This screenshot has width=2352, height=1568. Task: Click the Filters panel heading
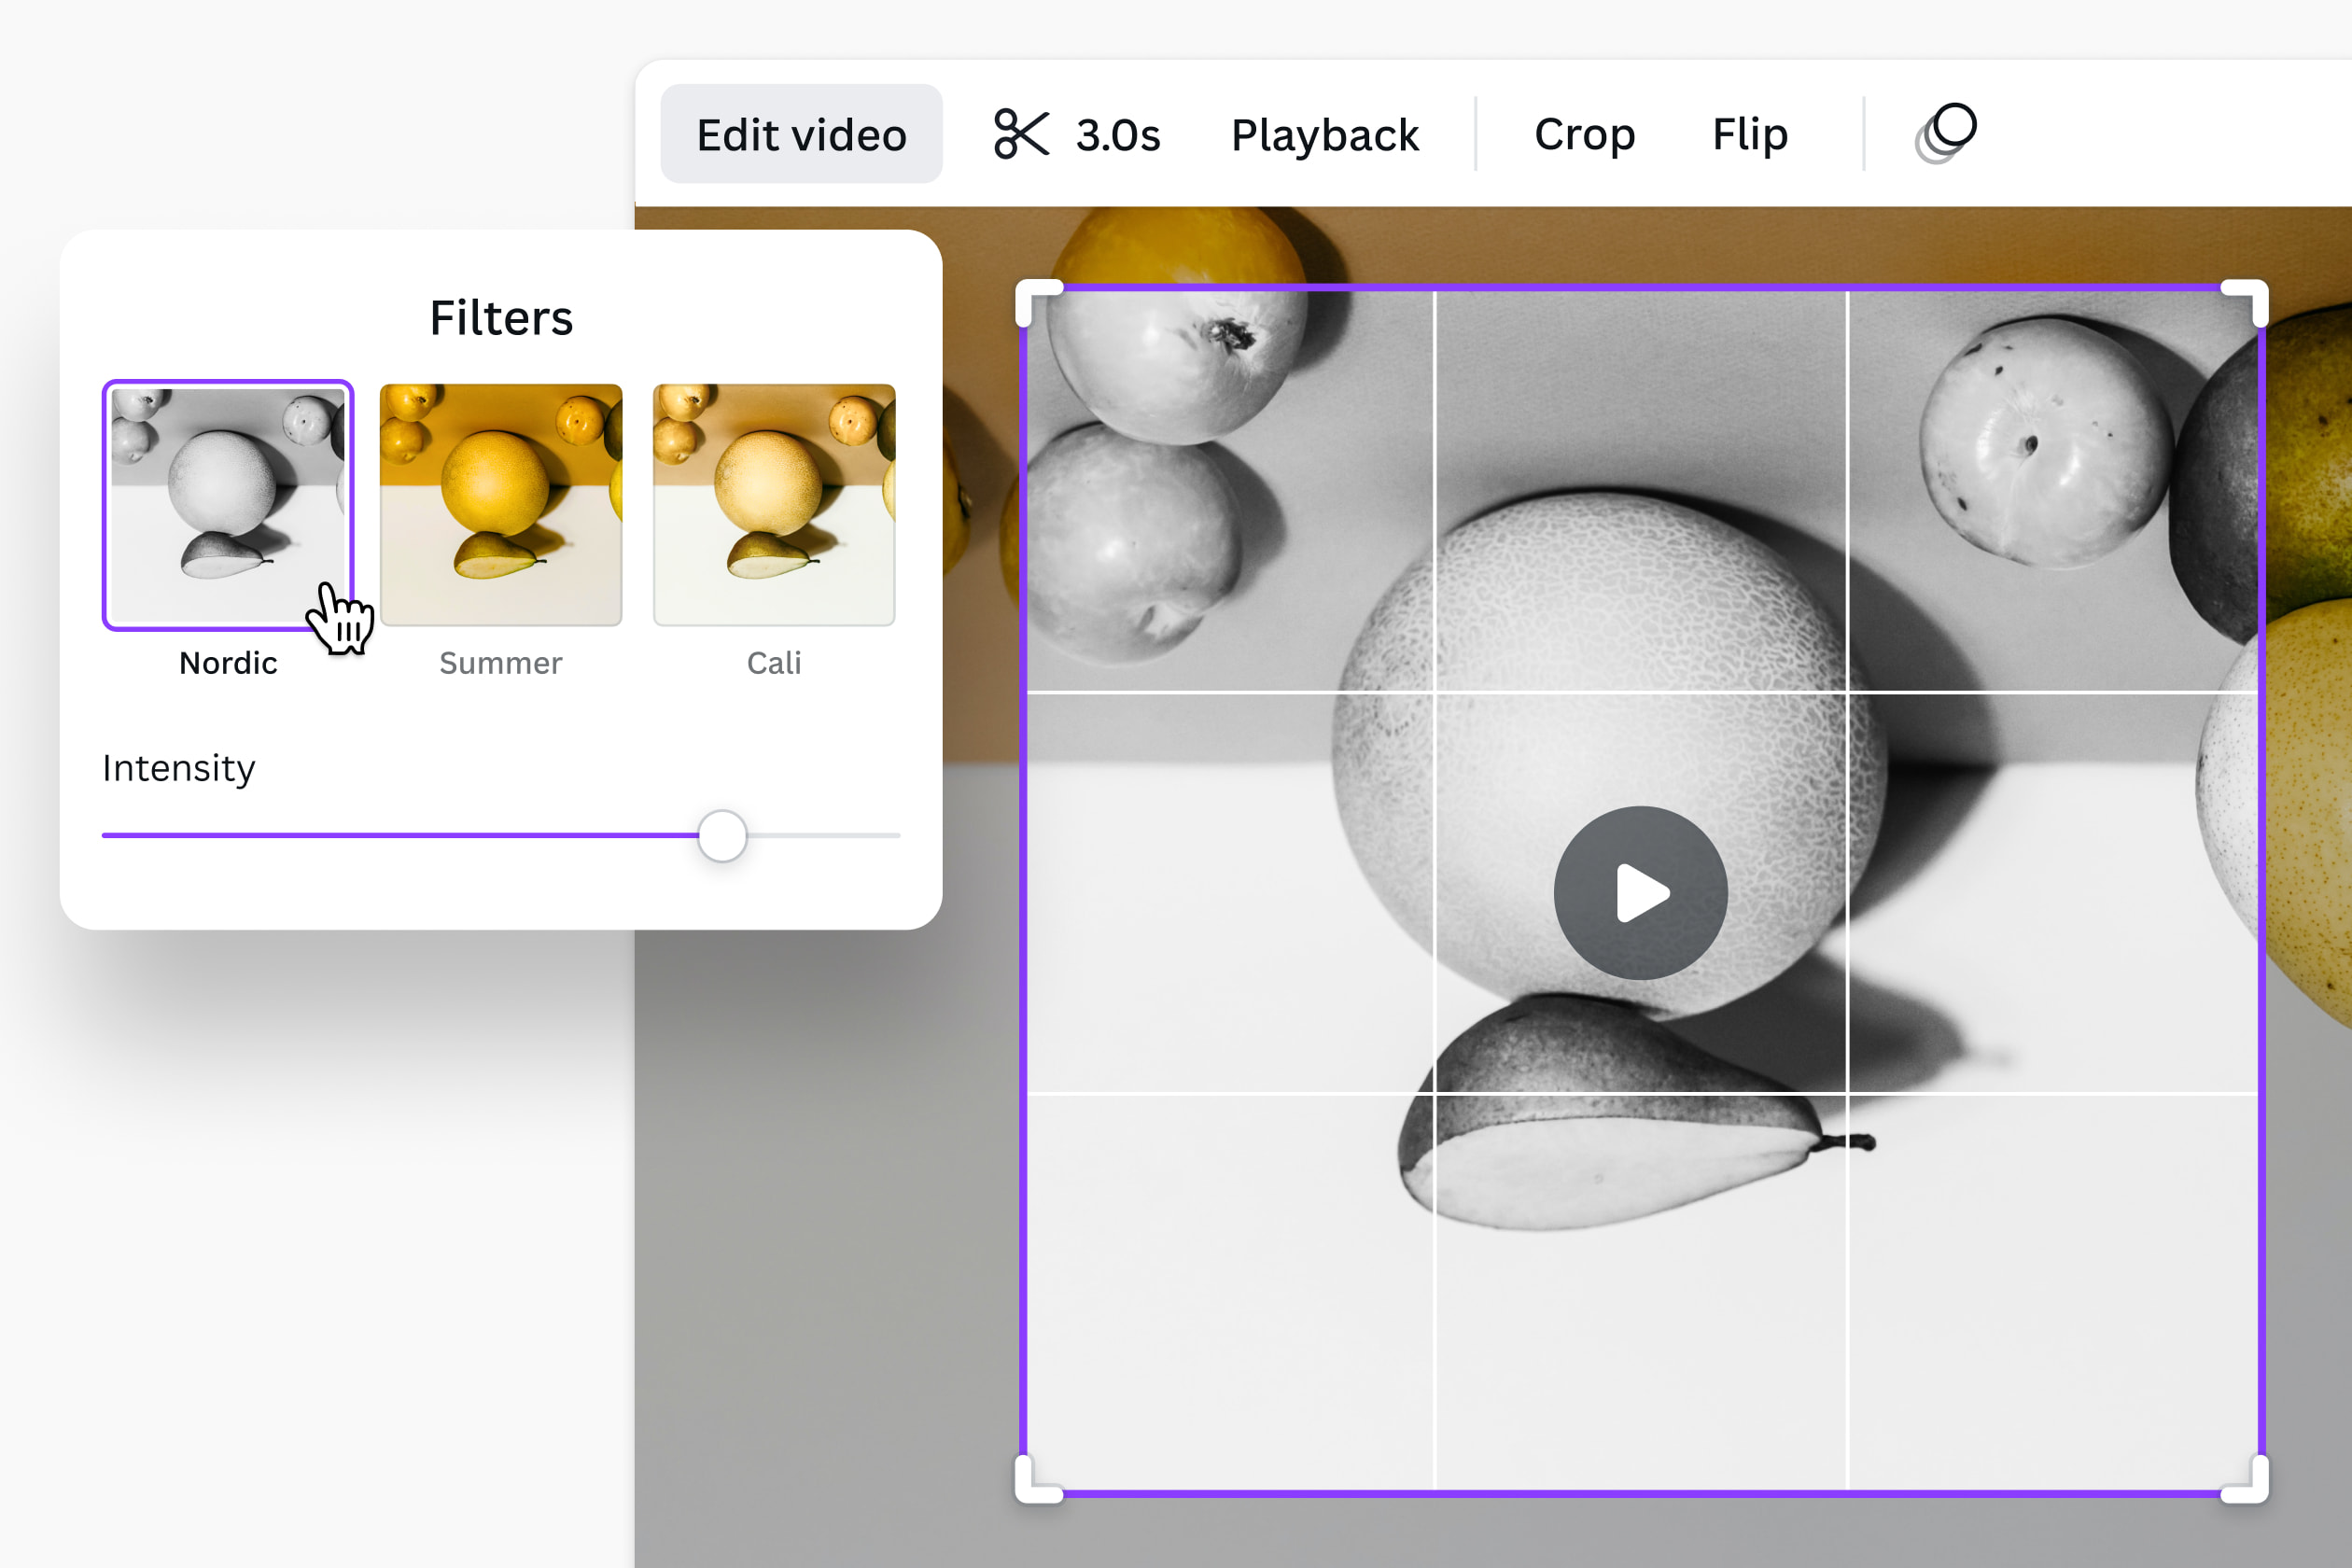[501, 317]
